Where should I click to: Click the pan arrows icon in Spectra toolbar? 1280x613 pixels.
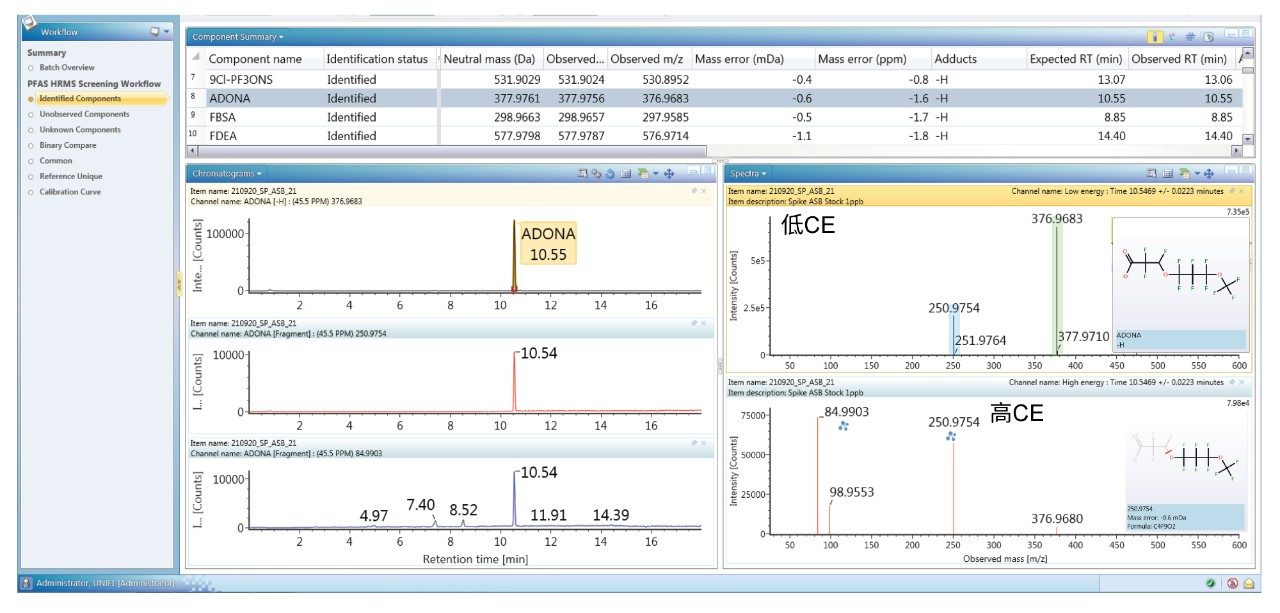(x=1208, y=173)
